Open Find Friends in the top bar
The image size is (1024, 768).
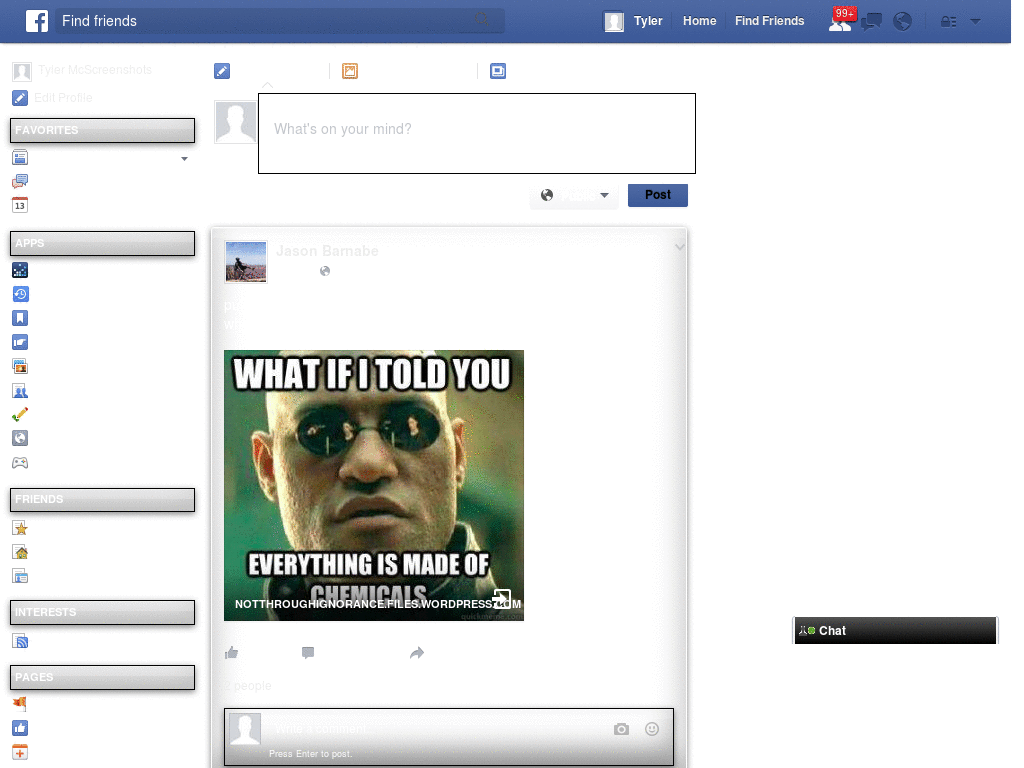tap(769, 21)
